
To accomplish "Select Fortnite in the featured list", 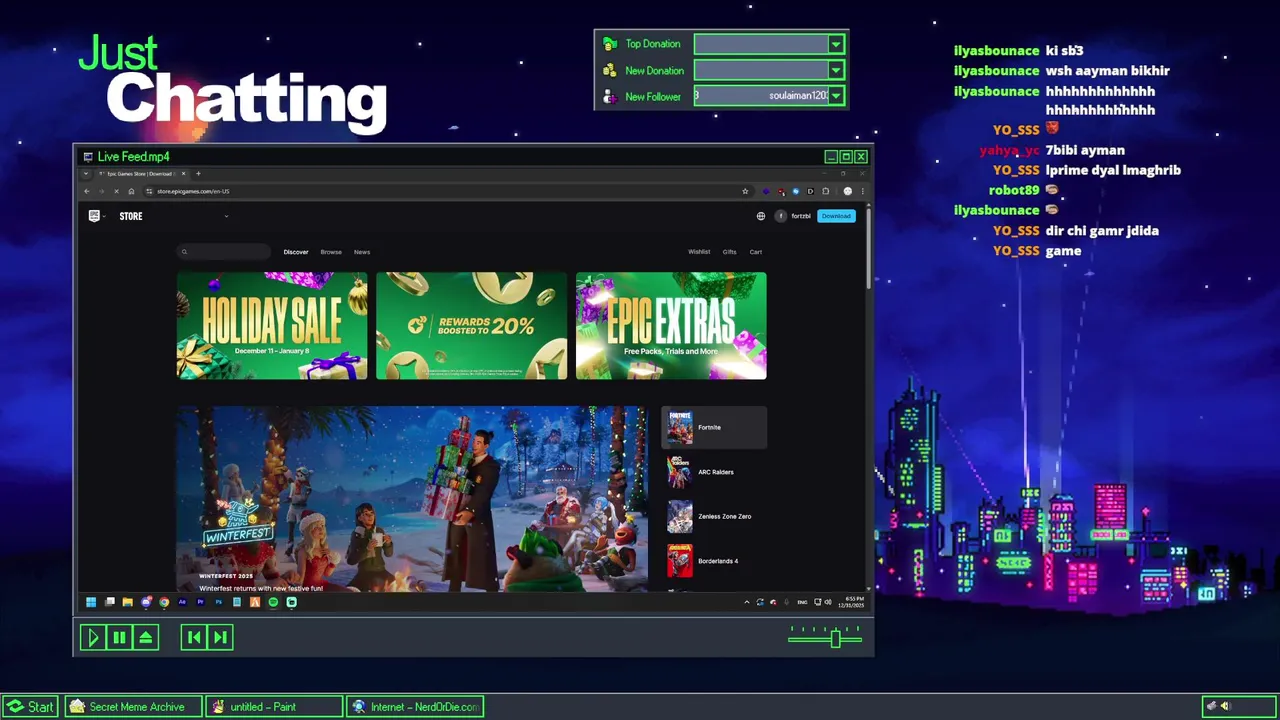I will coord(714,428).
